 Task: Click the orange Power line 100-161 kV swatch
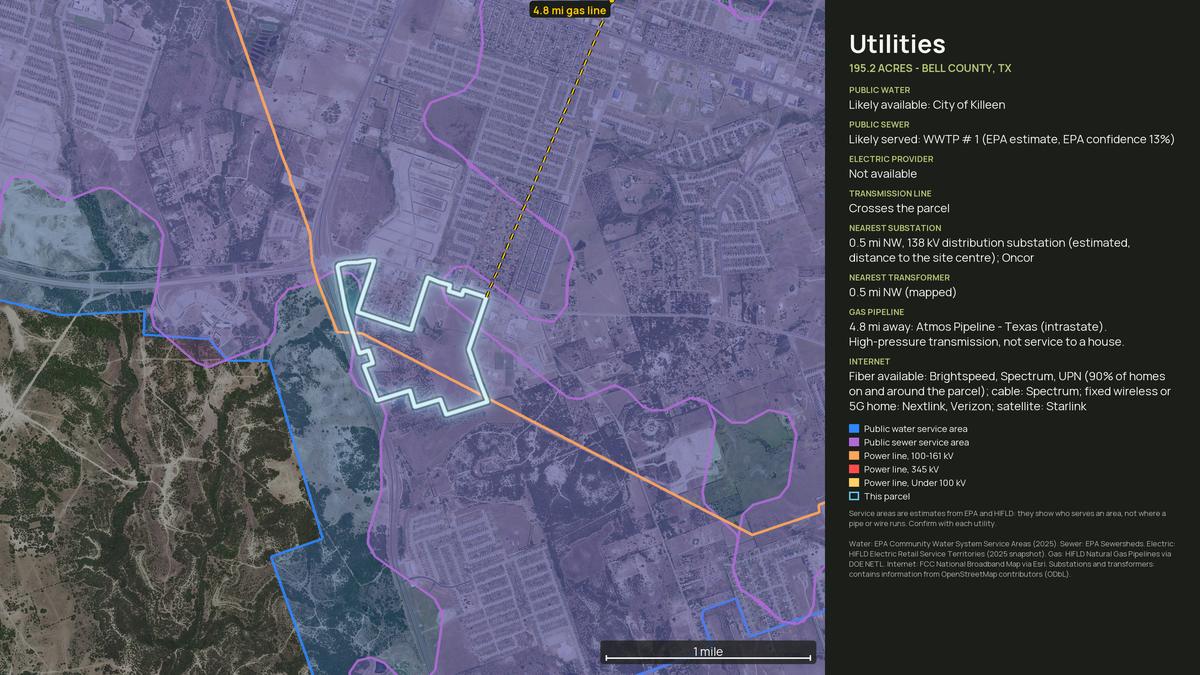(854, 456)
